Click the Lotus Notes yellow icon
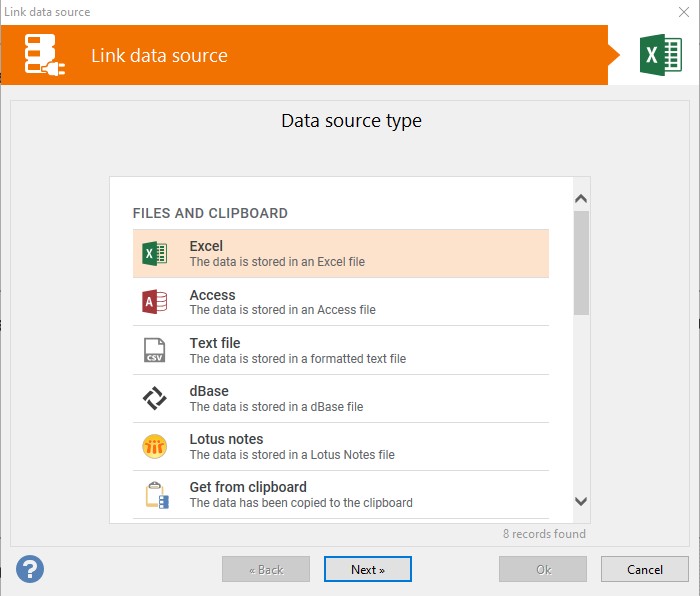700x596 pixels. click(x=154, y=446)
